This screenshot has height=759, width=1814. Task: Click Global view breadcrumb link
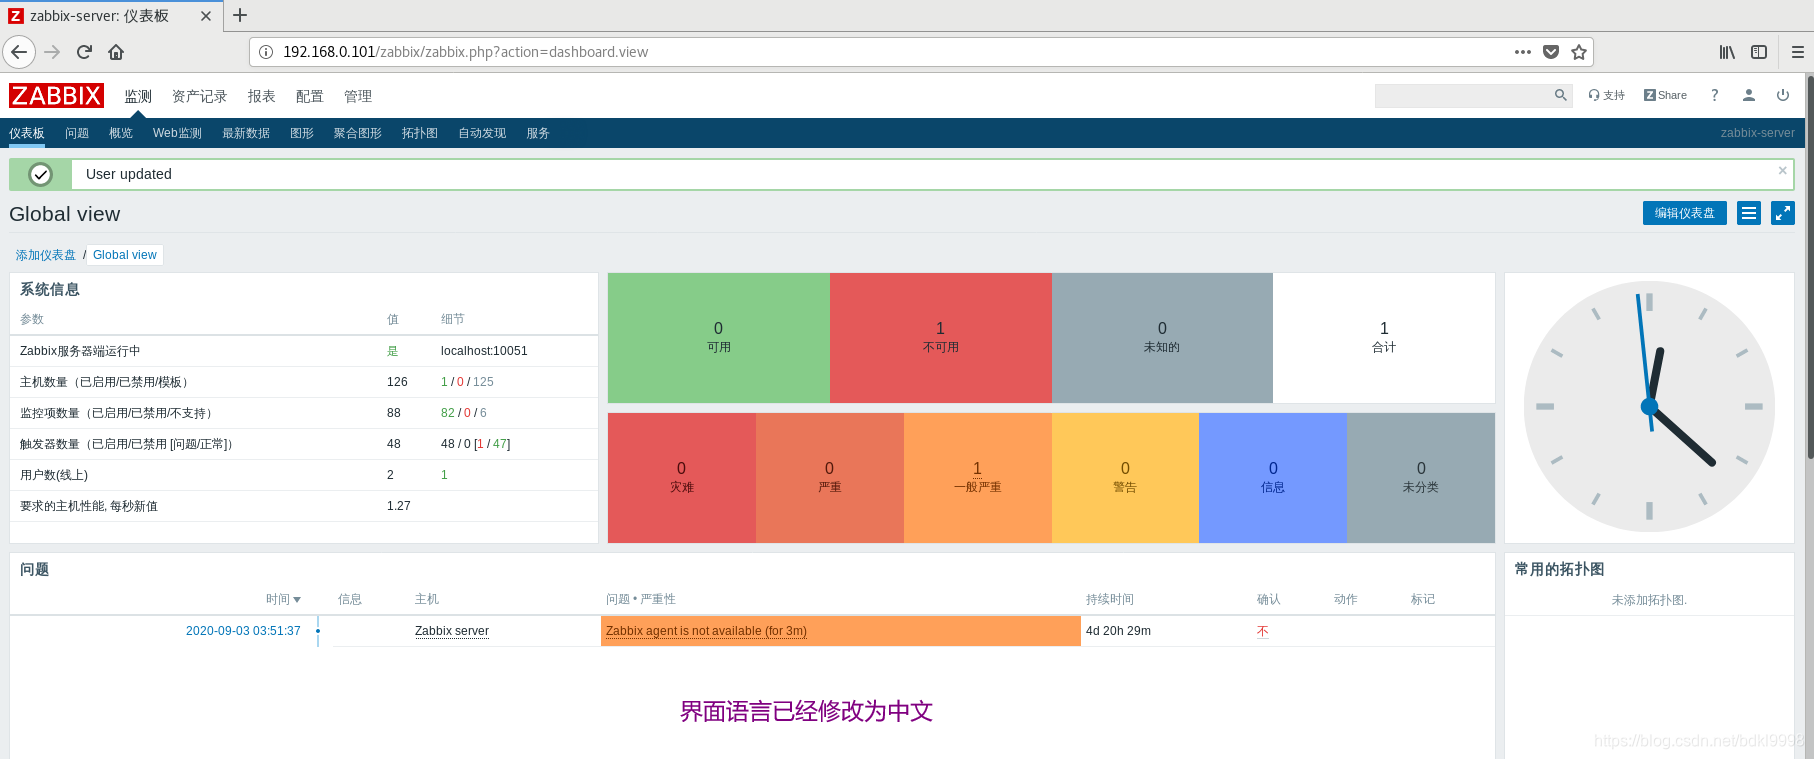(125, 255)
